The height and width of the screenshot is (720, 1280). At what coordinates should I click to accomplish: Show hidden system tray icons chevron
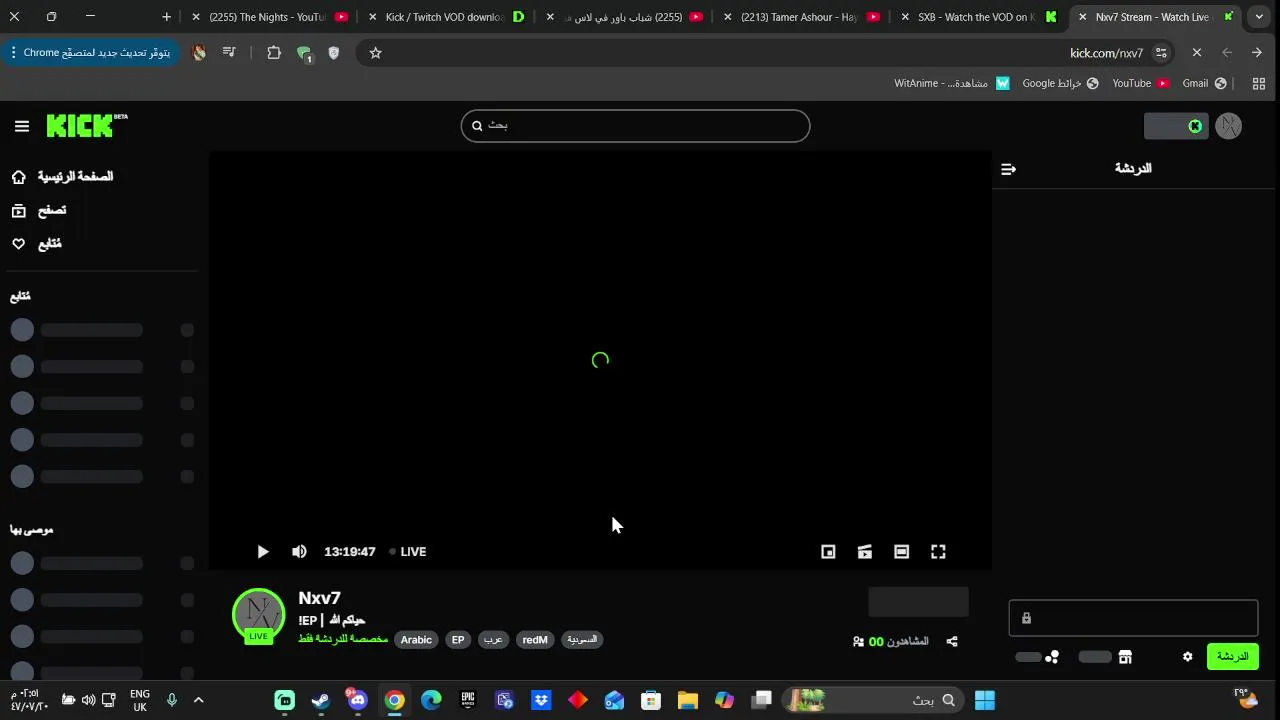pyautogui.click(x=198, y=700)
